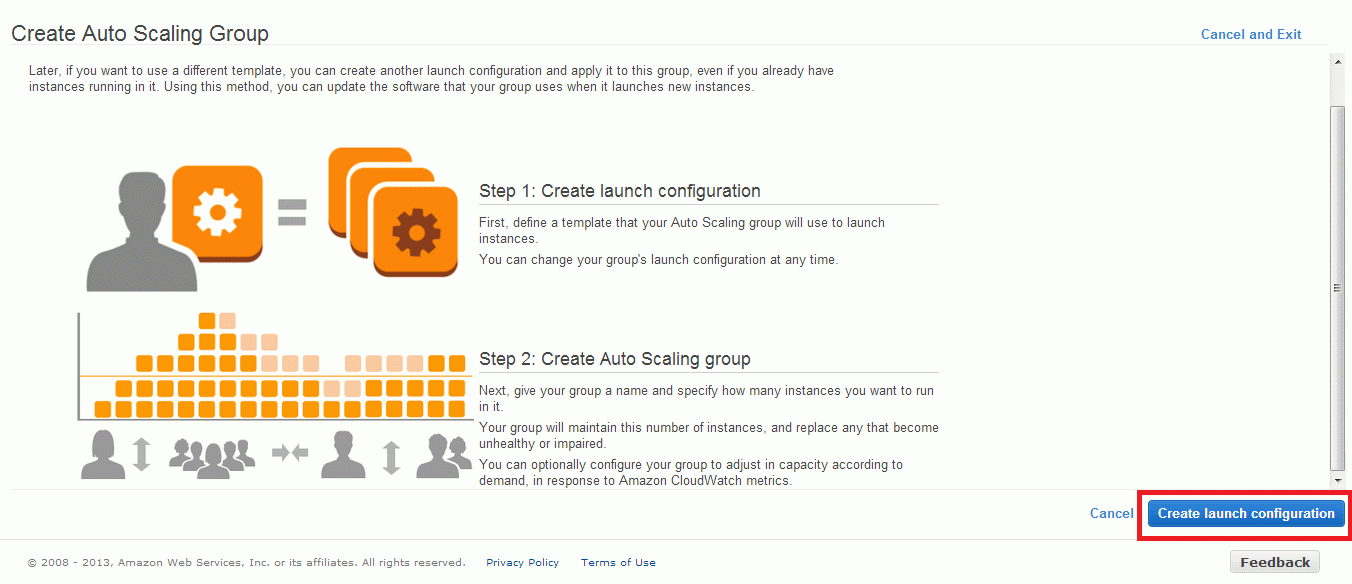Click the gray equals sign graphic
1352x584 pixels.
pos(292,211)
